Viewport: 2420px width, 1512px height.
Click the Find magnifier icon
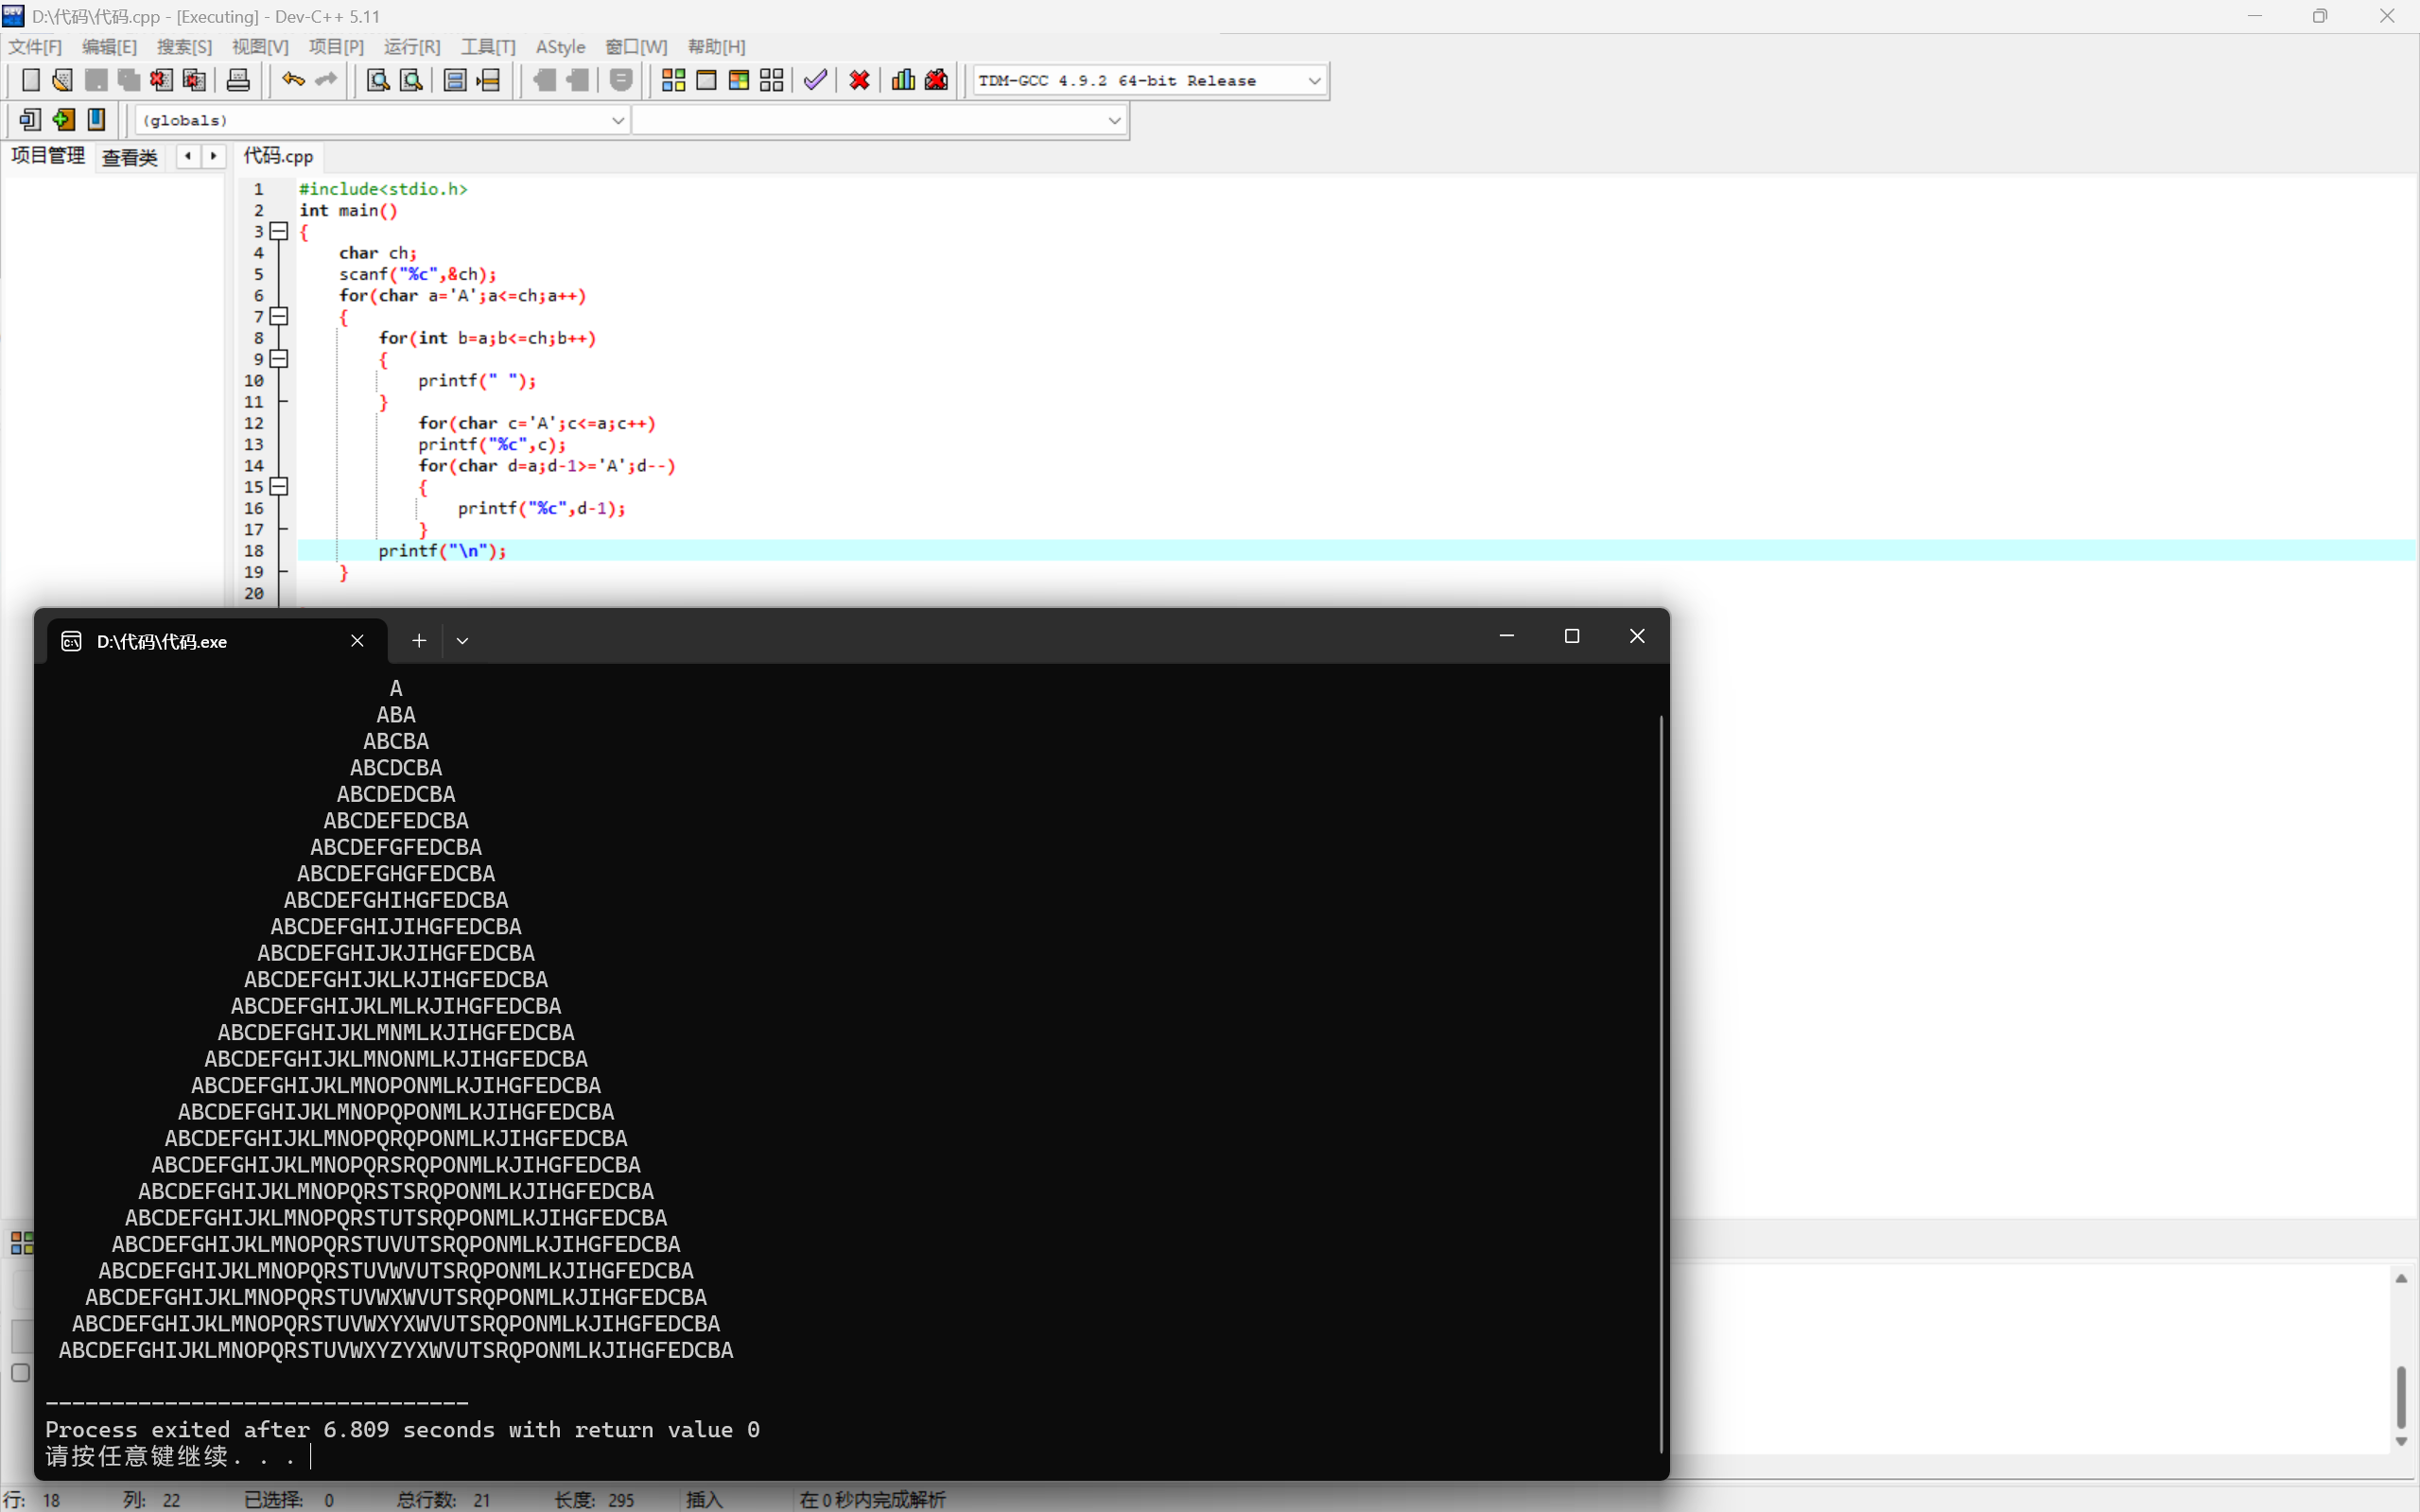(x=378, y=80)
